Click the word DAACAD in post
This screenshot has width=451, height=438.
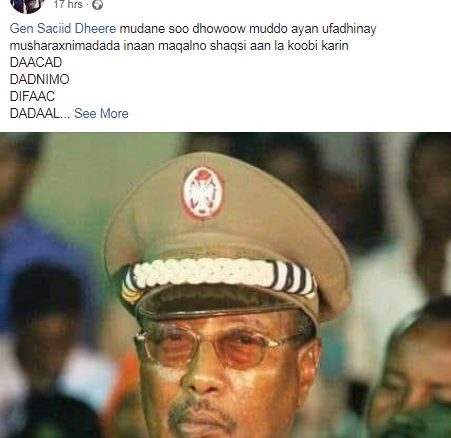point(36,62)
